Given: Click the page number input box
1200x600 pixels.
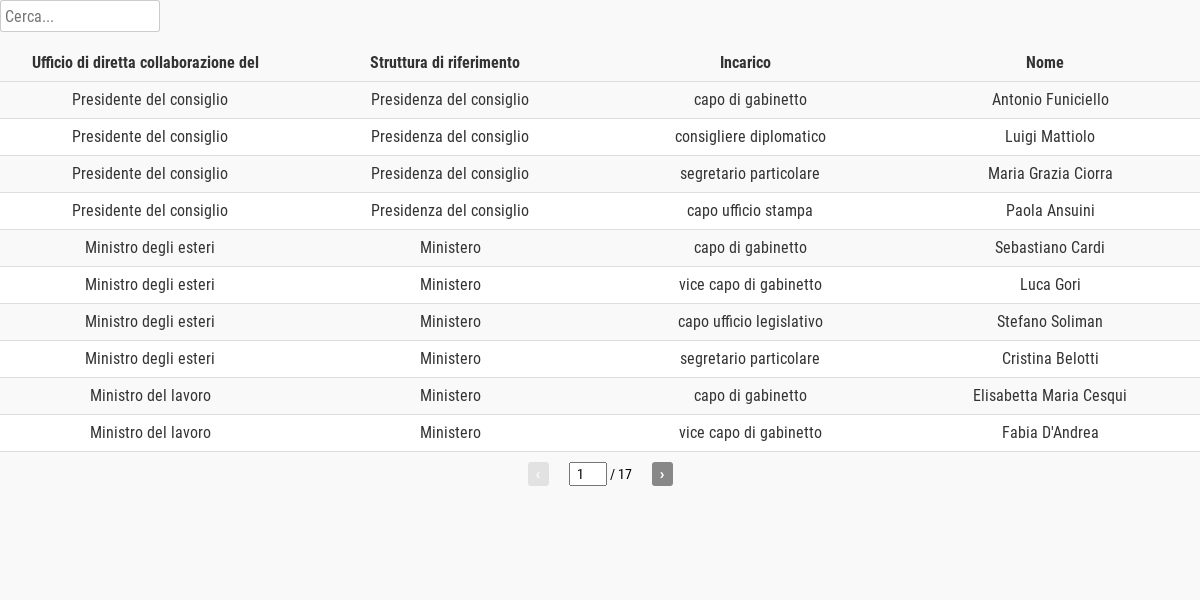Looking at the screenshot, I should [x=588, y=474].
